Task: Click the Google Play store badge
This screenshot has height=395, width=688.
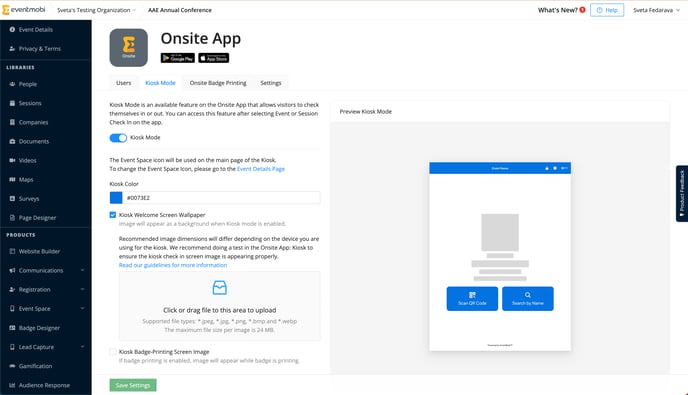Action: click(x=178, y=58)
